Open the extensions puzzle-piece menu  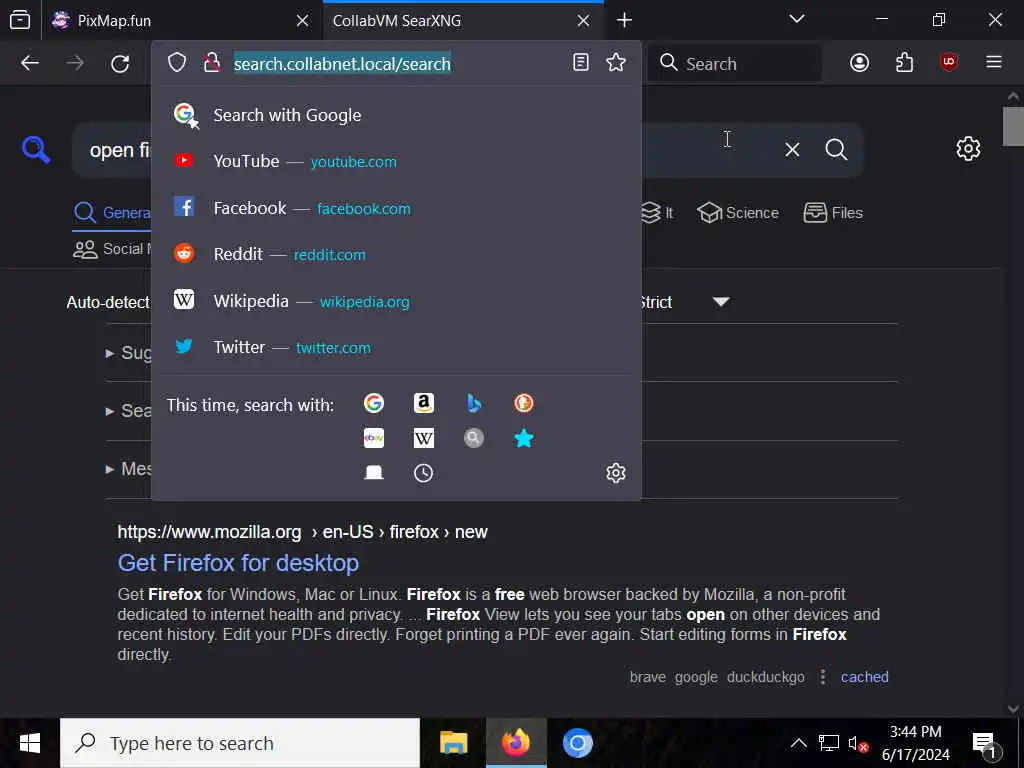coord(904,63)
